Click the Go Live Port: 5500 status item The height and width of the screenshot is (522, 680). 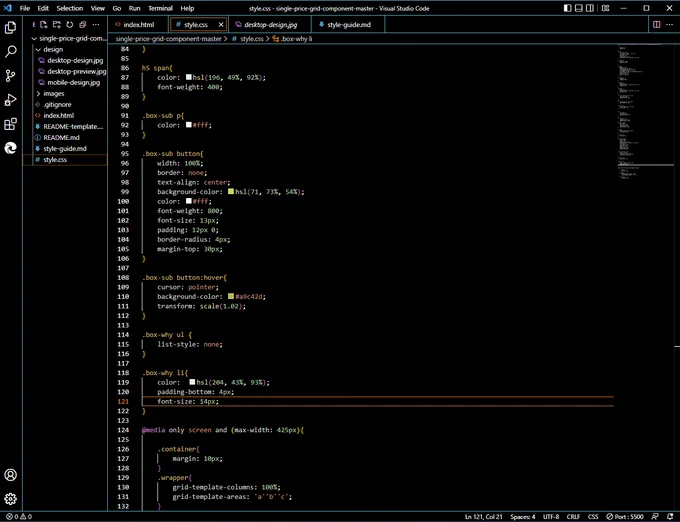[625, 517]
